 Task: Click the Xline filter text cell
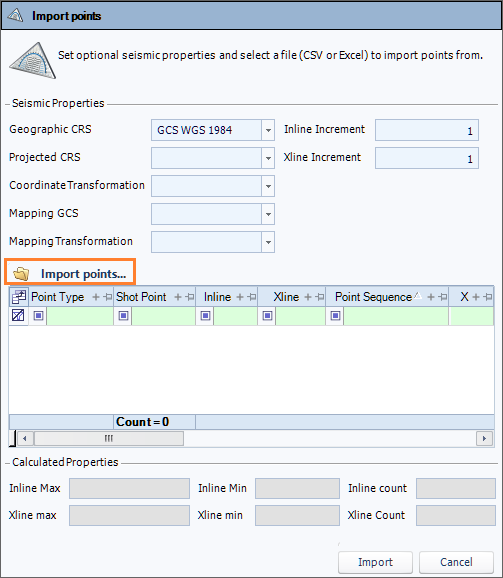(x=300, y=316)
